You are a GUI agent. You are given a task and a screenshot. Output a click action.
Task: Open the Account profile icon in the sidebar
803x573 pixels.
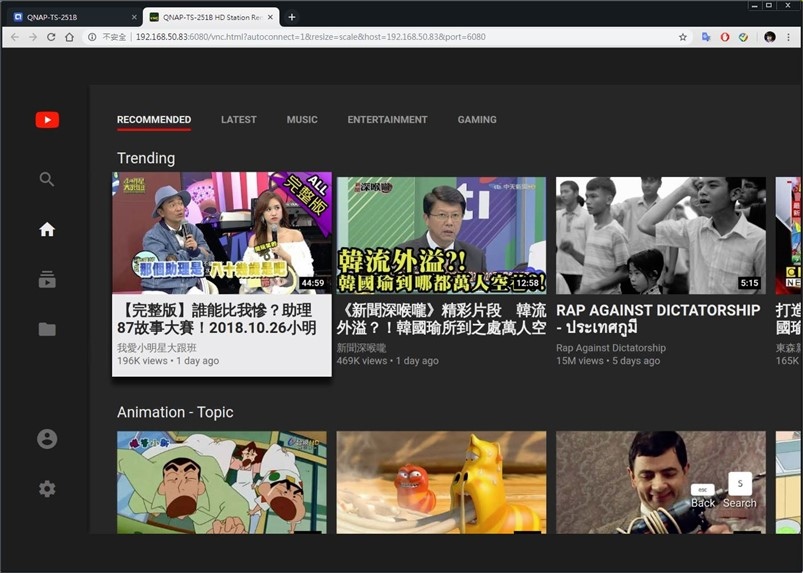47,439
